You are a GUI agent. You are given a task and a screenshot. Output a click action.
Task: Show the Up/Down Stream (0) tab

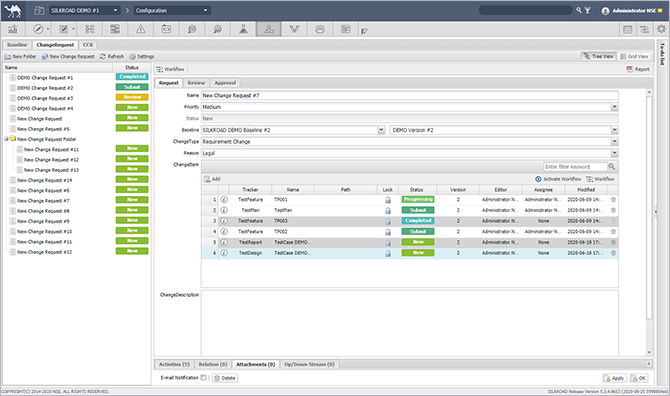click(309, 364)
